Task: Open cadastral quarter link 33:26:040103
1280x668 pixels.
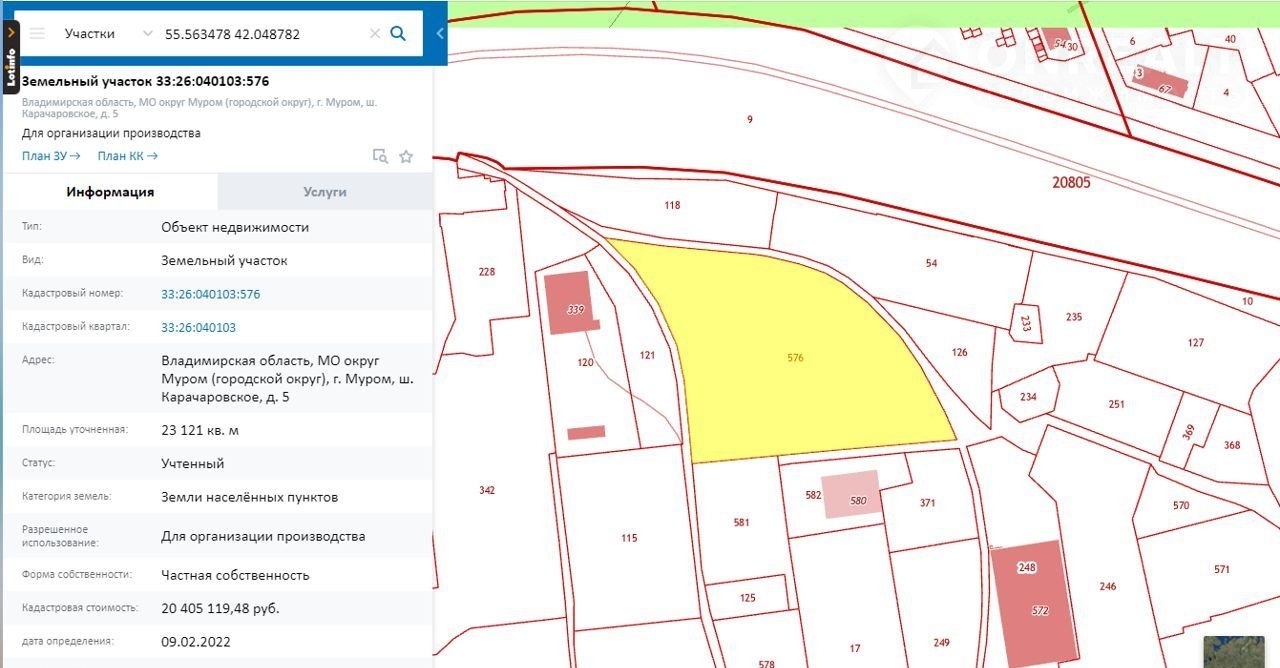Action: 198,327
